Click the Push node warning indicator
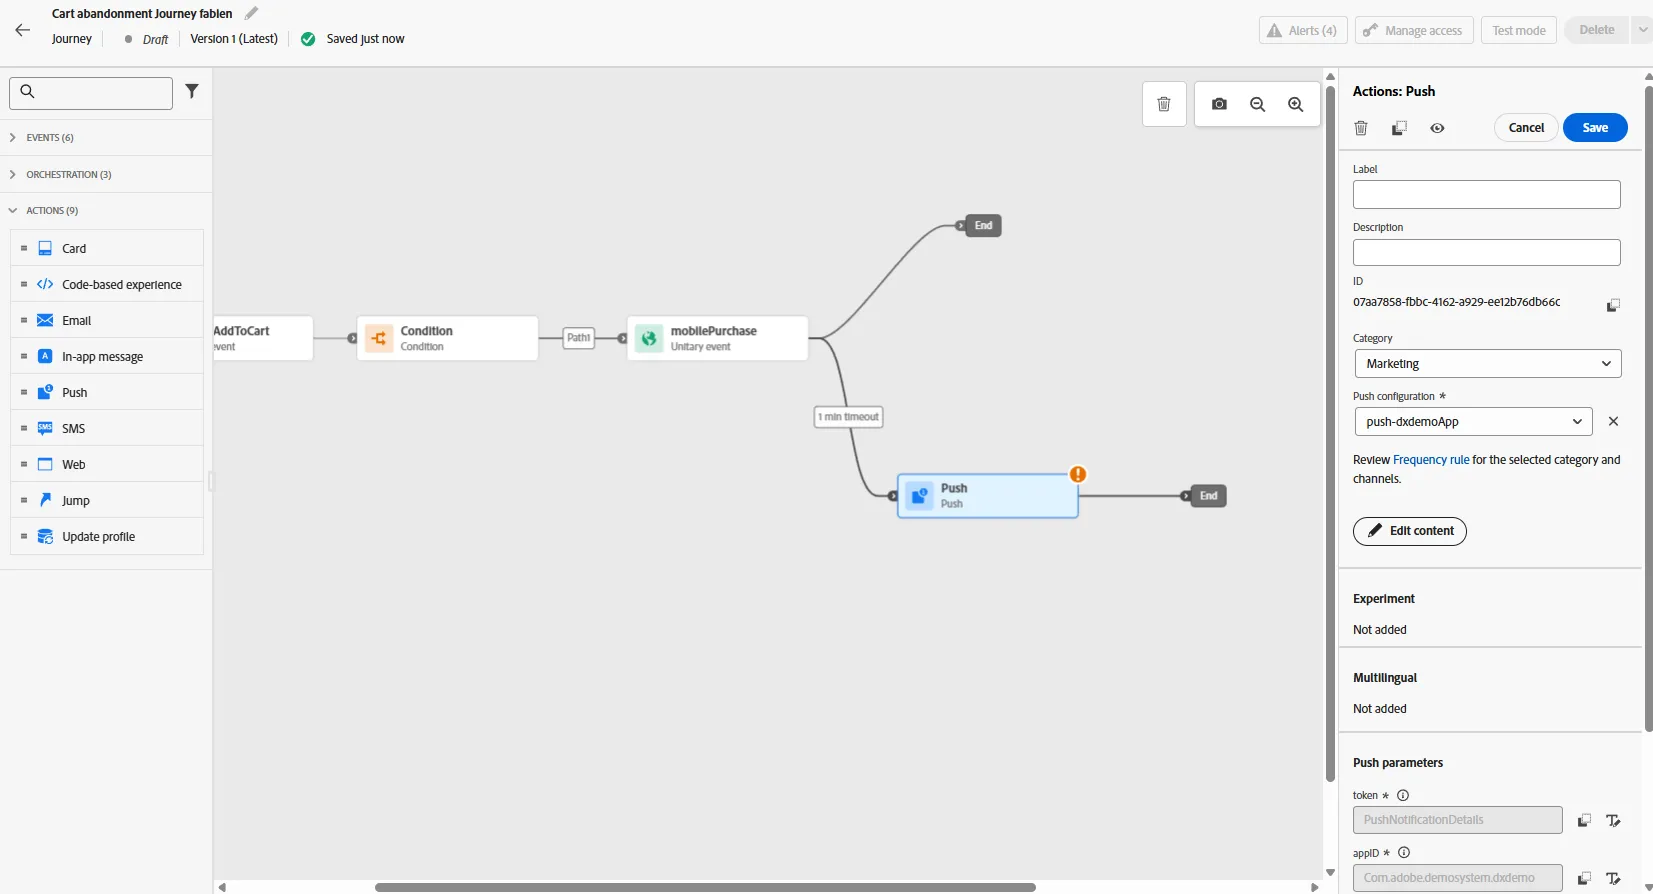Image resolution: width=1653 pixels, height=894 pixels. (x=1078, y=474)
